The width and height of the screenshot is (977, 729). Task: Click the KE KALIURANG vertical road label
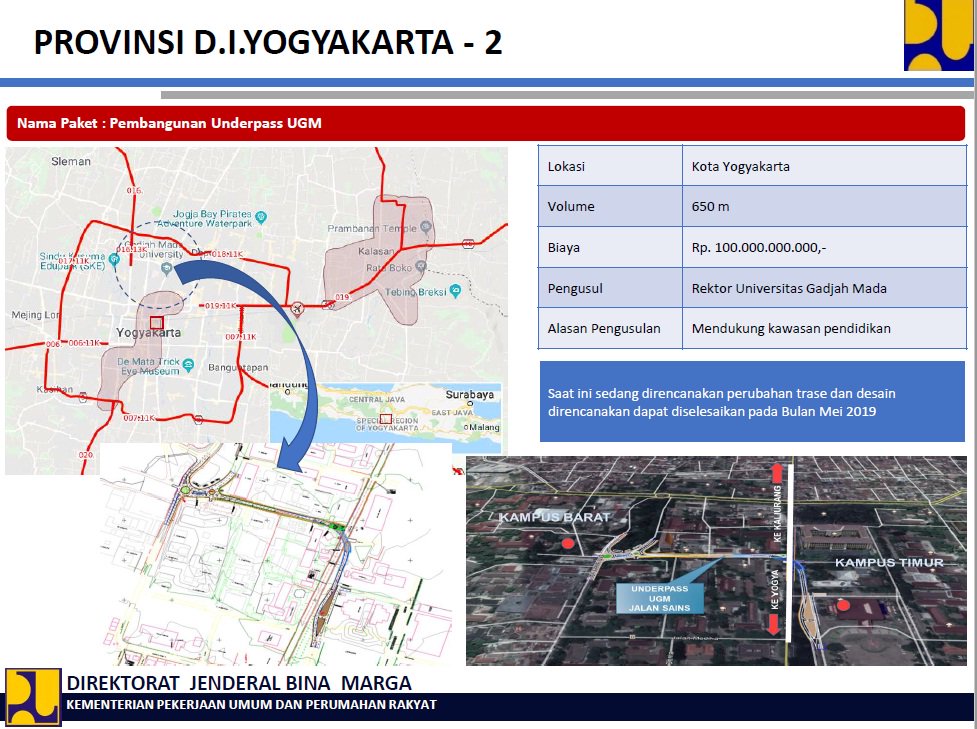[777, 513]
